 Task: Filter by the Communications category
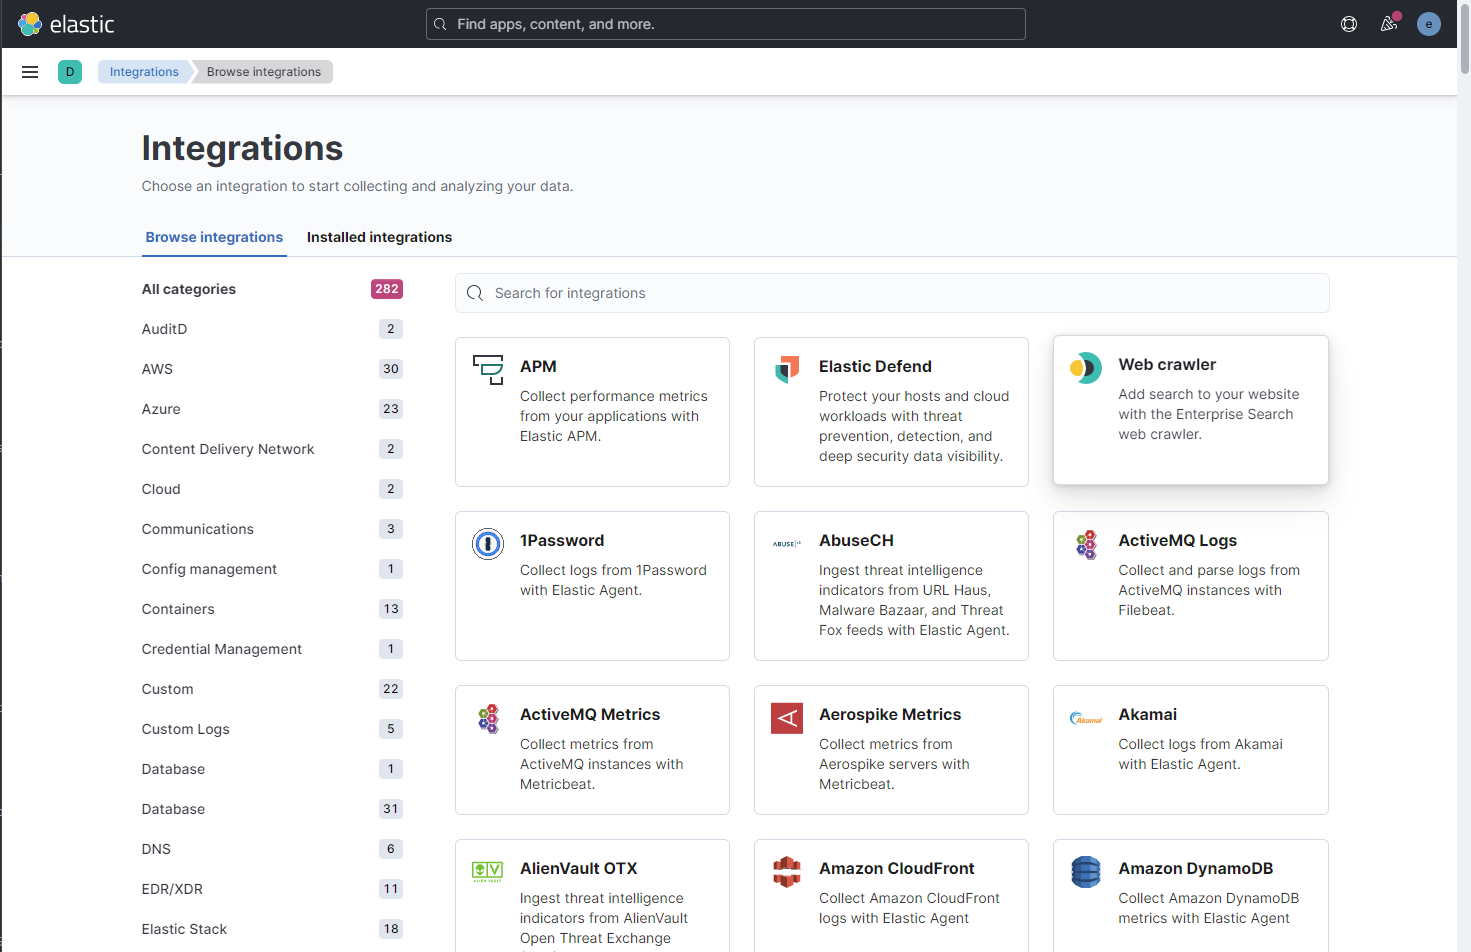coord(272,529)
